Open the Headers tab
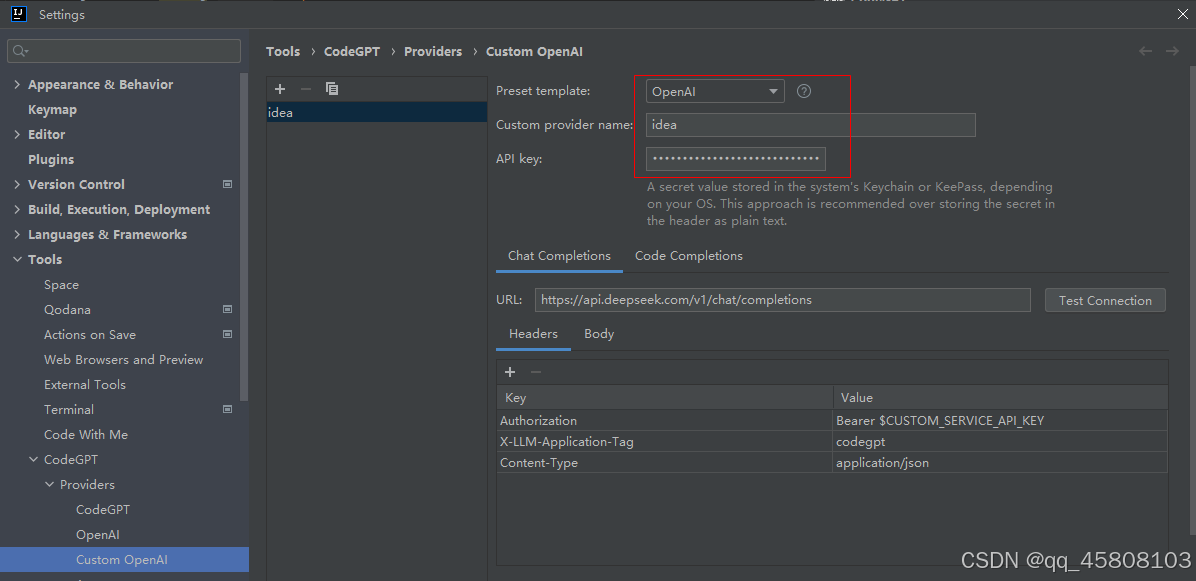The image size is (1196, 581). point(533,334)
